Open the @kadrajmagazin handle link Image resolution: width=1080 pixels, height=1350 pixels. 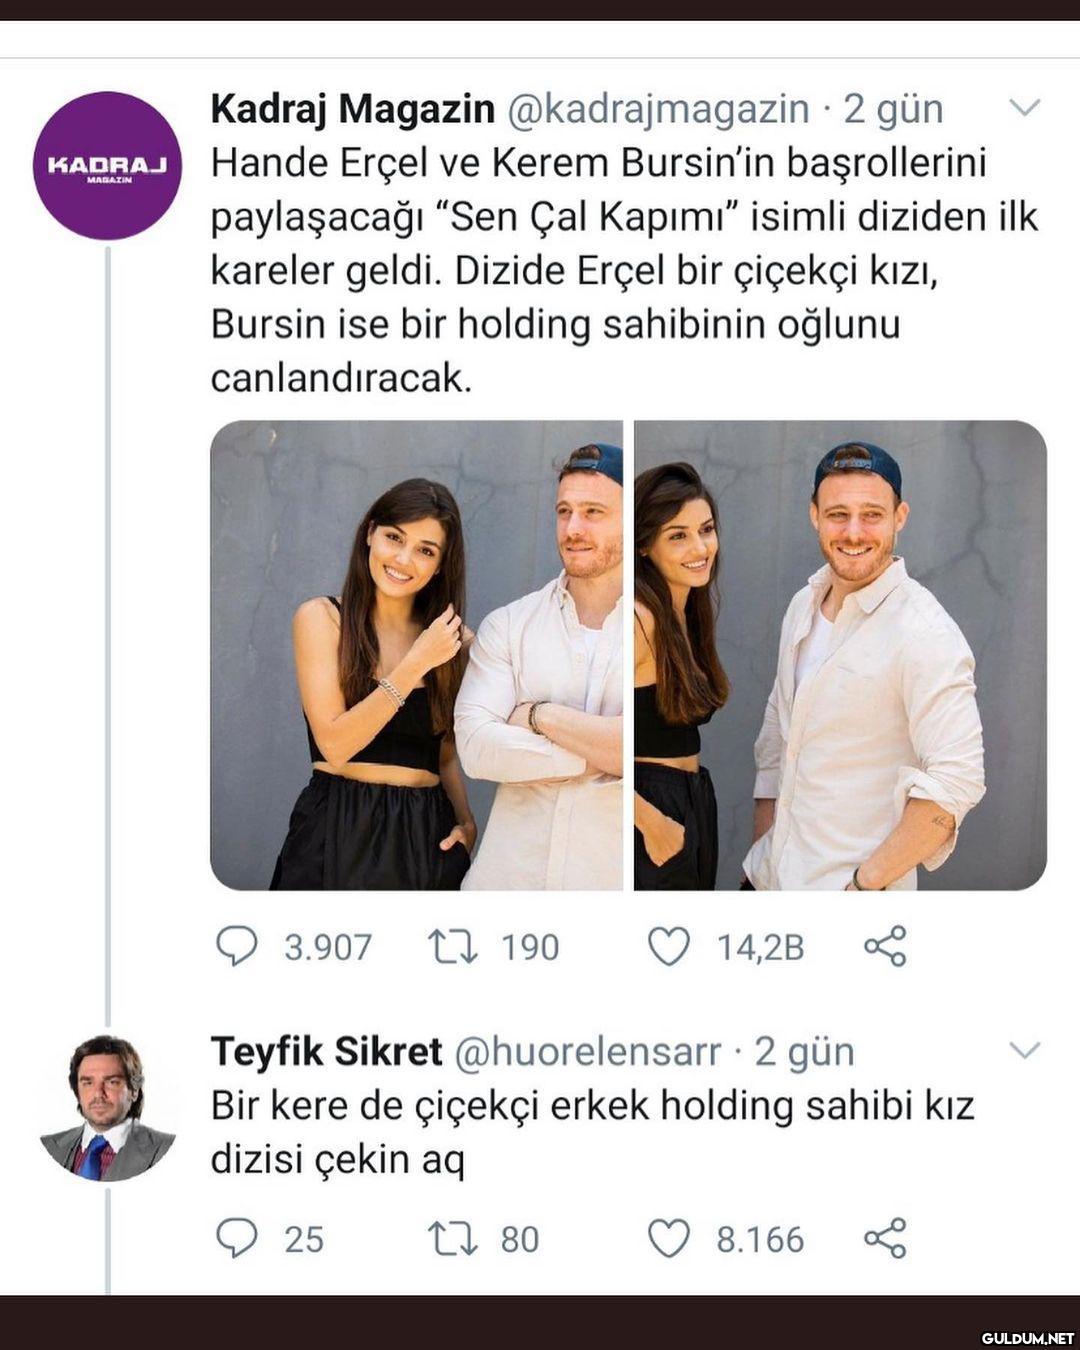pyautogui.click(x=659, y=110)
